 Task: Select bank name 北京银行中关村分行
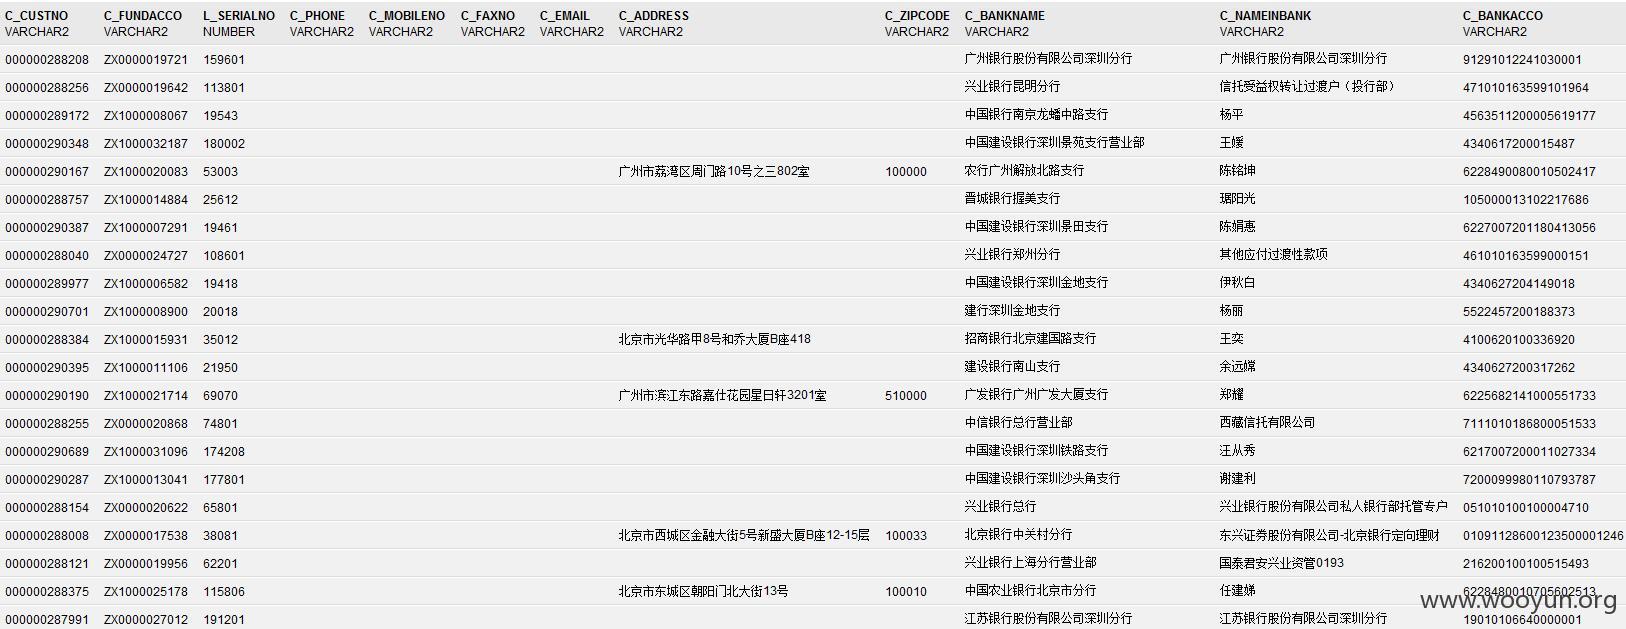pyautogui.click(x=1019, y=535)
